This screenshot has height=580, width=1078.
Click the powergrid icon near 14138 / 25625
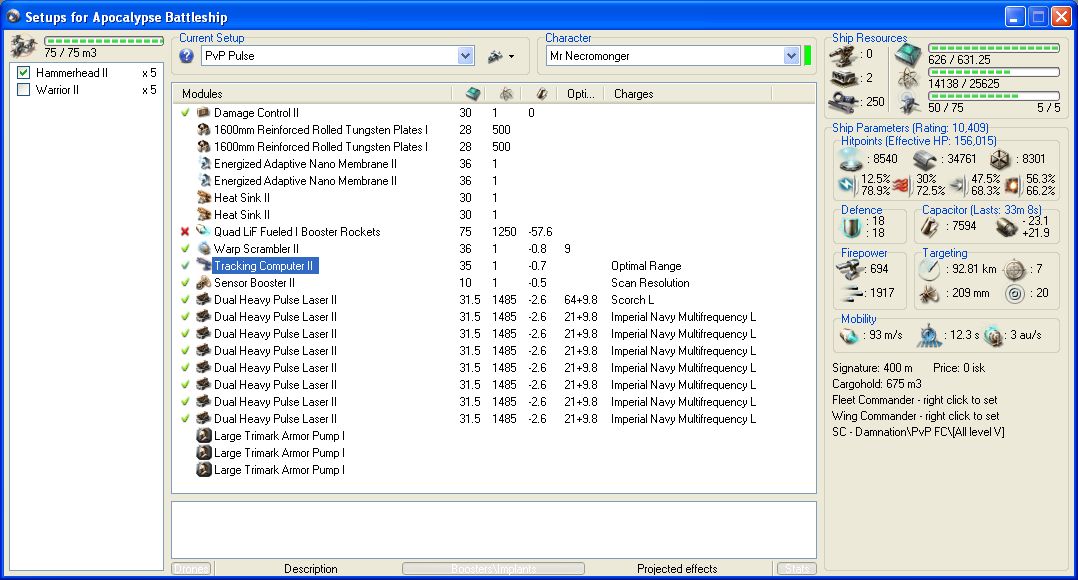908,79
